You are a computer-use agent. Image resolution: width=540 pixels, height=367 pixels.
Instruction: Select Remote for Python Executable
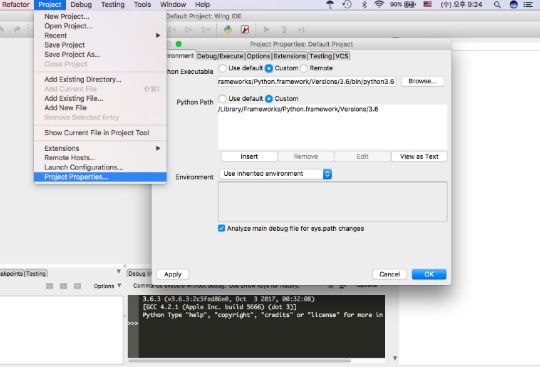pos(304,68)
